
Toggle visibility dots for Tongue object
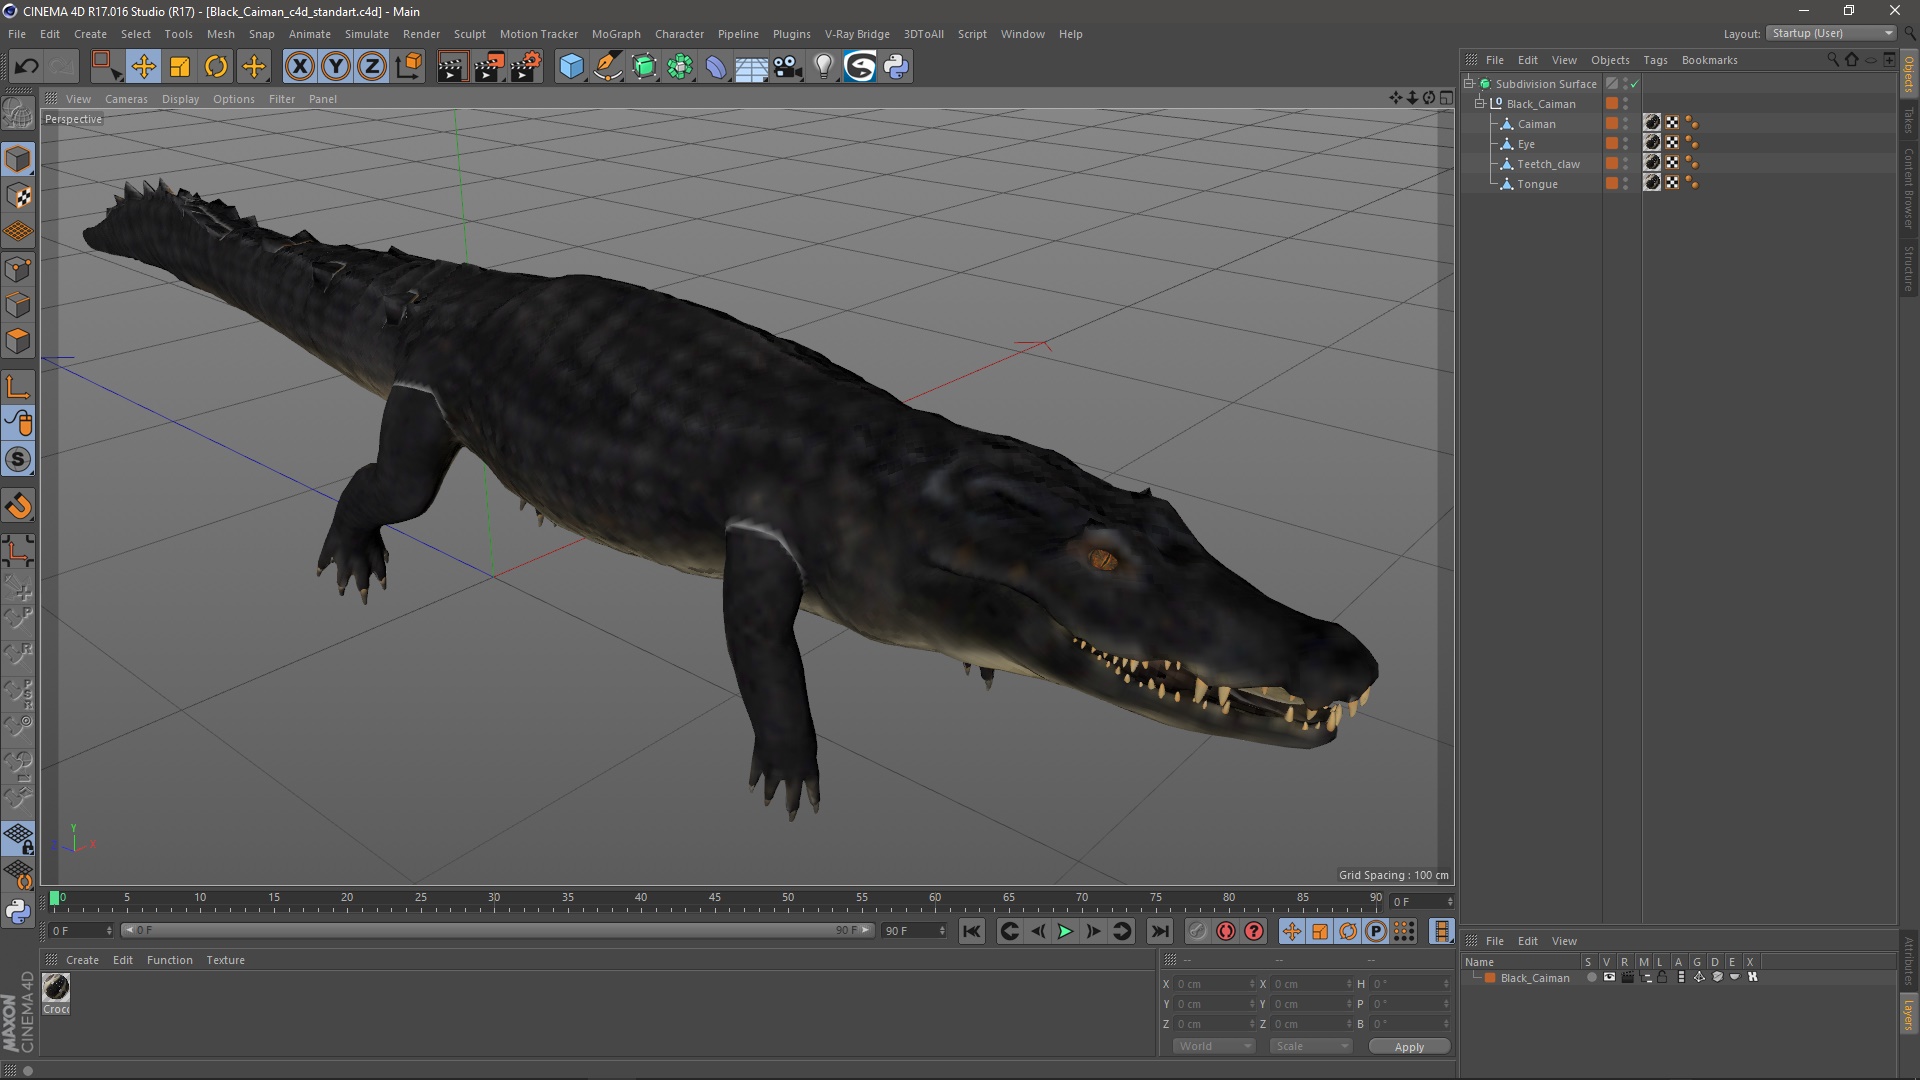[1625, 184]
